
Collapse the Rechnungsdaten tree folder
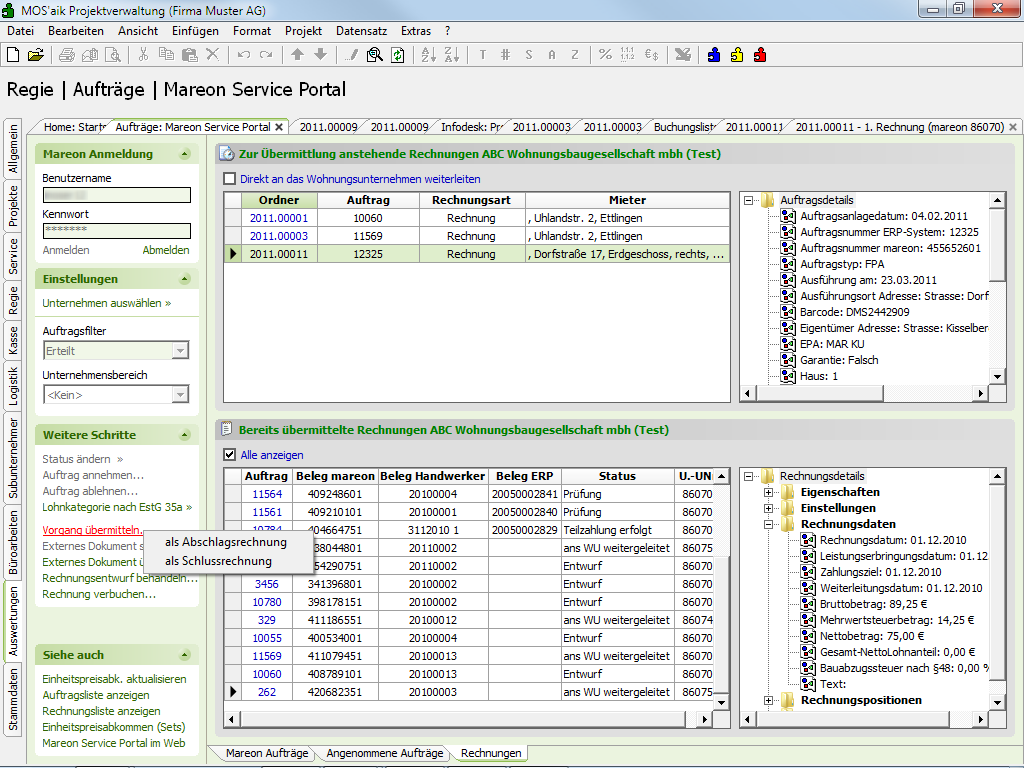tap(768, 524)
